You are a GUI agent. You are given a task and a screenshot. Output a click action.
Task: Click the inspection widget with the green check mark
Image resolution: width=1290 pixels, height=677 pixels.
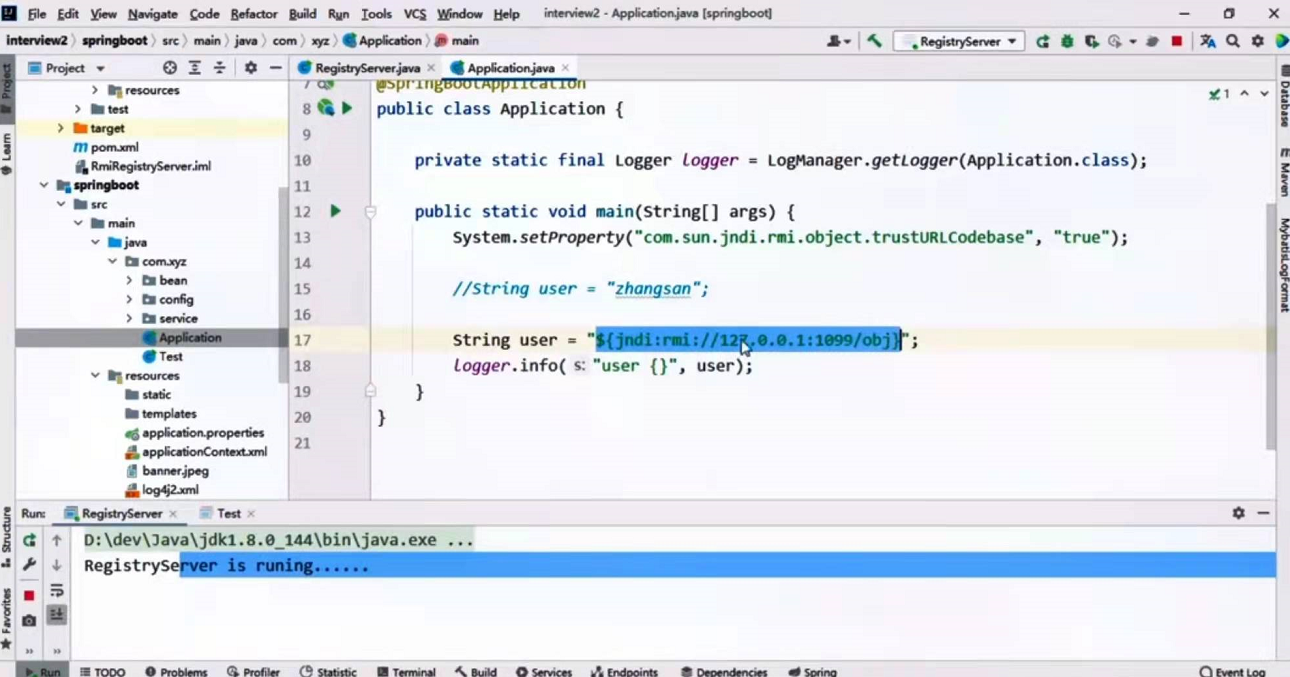pyautogui.click(x=1220, y=93)
